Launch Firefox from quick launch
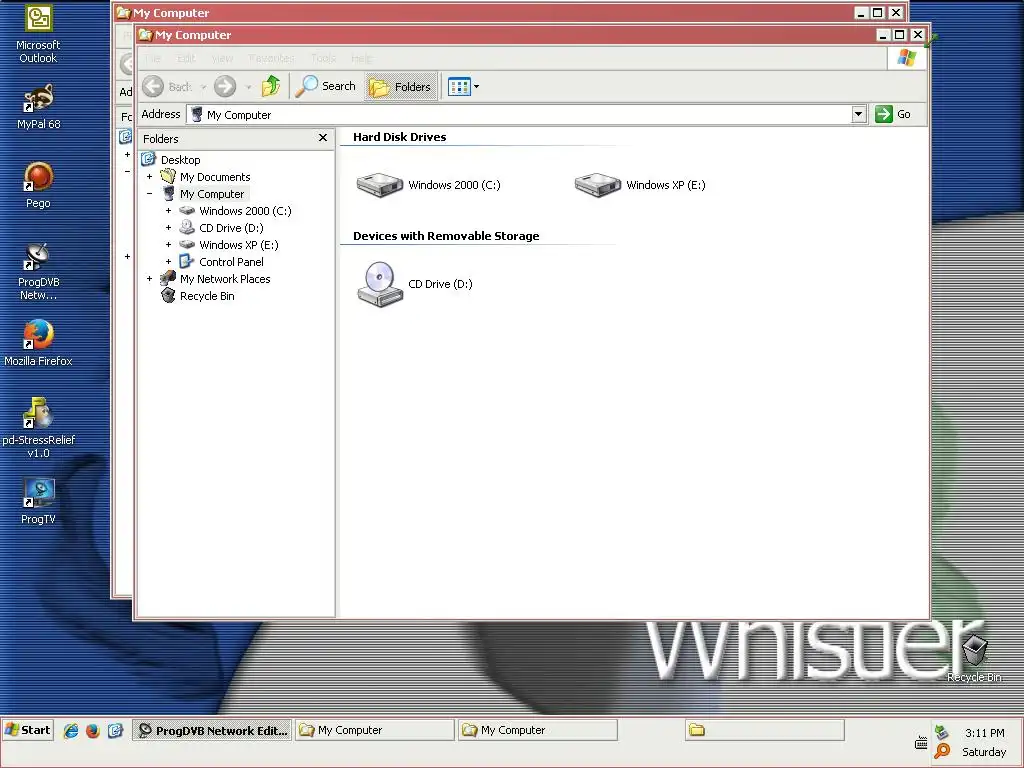This screenshot has width=1024, height=768. tap(93, 731)
